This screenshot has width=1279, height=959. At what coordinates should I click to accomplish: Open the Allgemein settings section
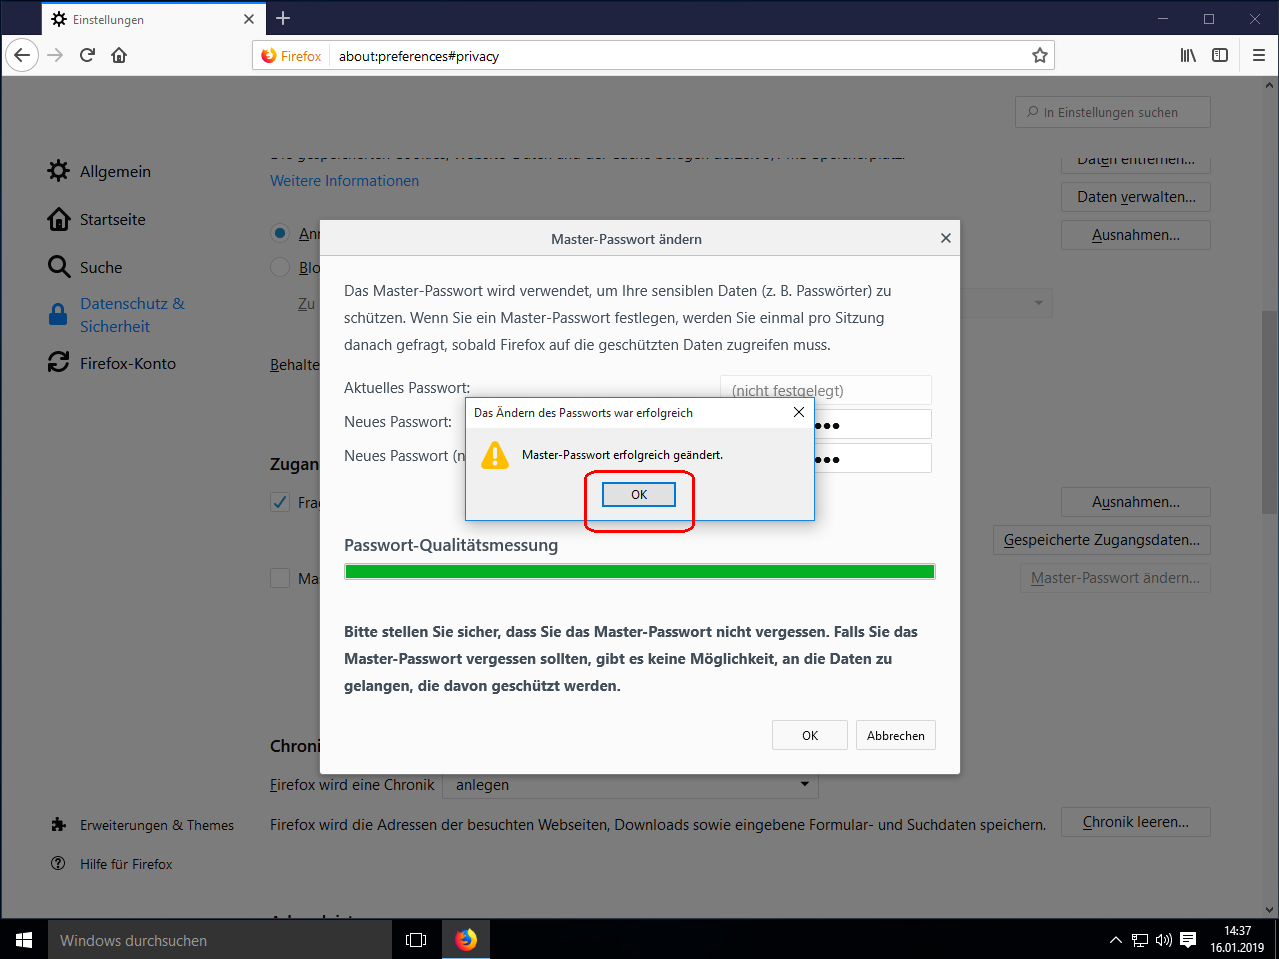click(115, 171)
